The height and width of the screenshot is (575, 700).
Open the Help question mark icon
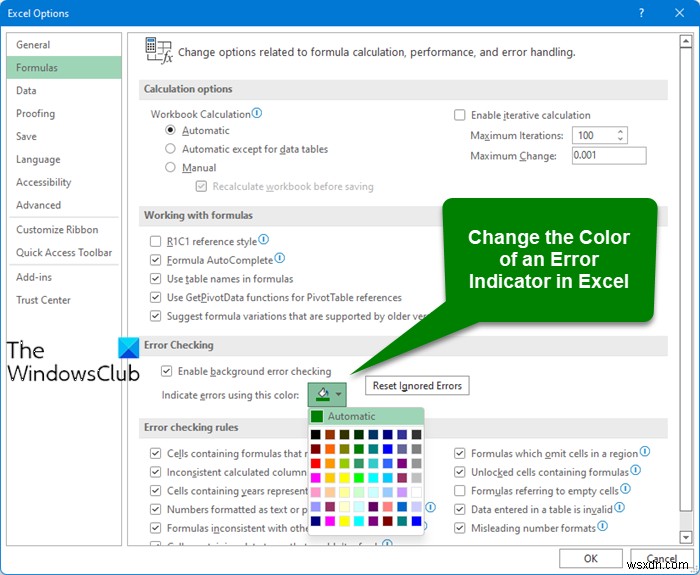pos(642,13)
